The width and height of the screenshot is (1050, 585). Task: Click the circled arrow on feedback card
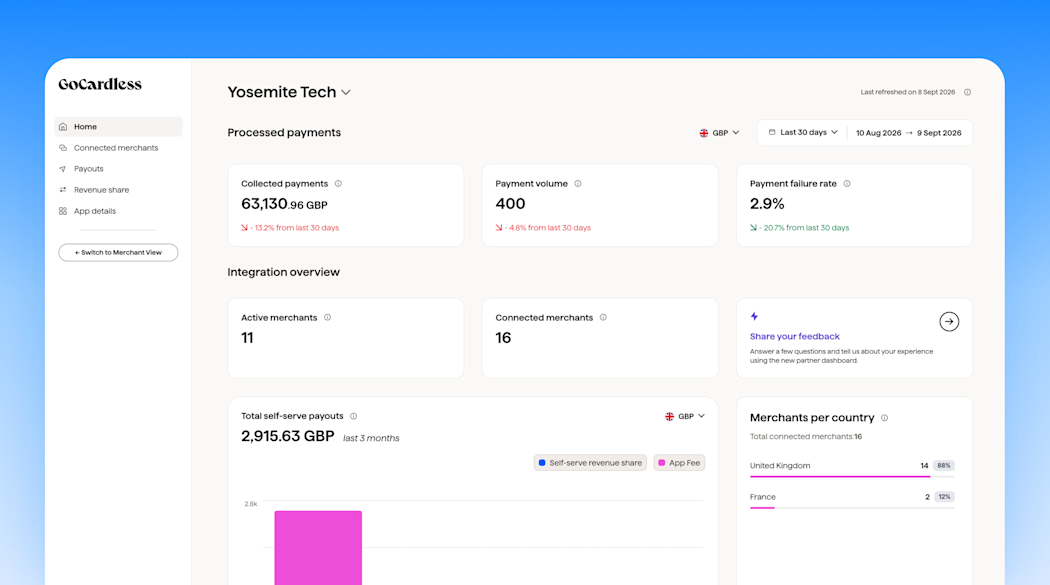click(949, 322)
